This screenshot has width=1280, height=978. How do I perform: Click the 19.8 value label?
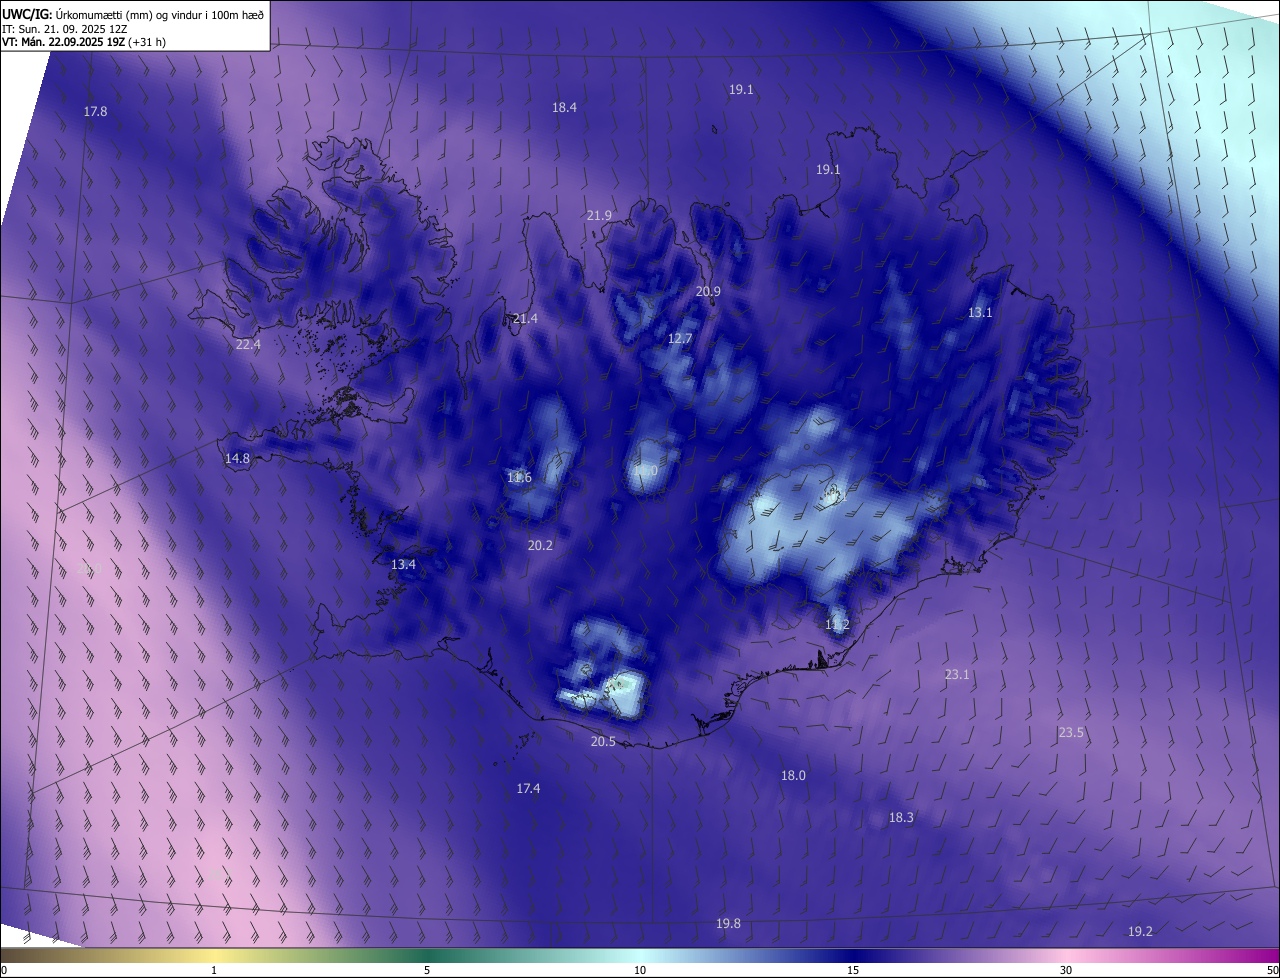tap(728, 924)
